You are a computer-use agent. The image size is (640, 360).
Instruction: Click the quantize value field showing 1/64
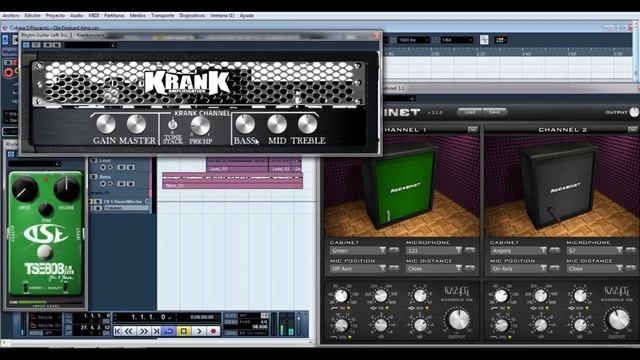click(x=456, y=40)
